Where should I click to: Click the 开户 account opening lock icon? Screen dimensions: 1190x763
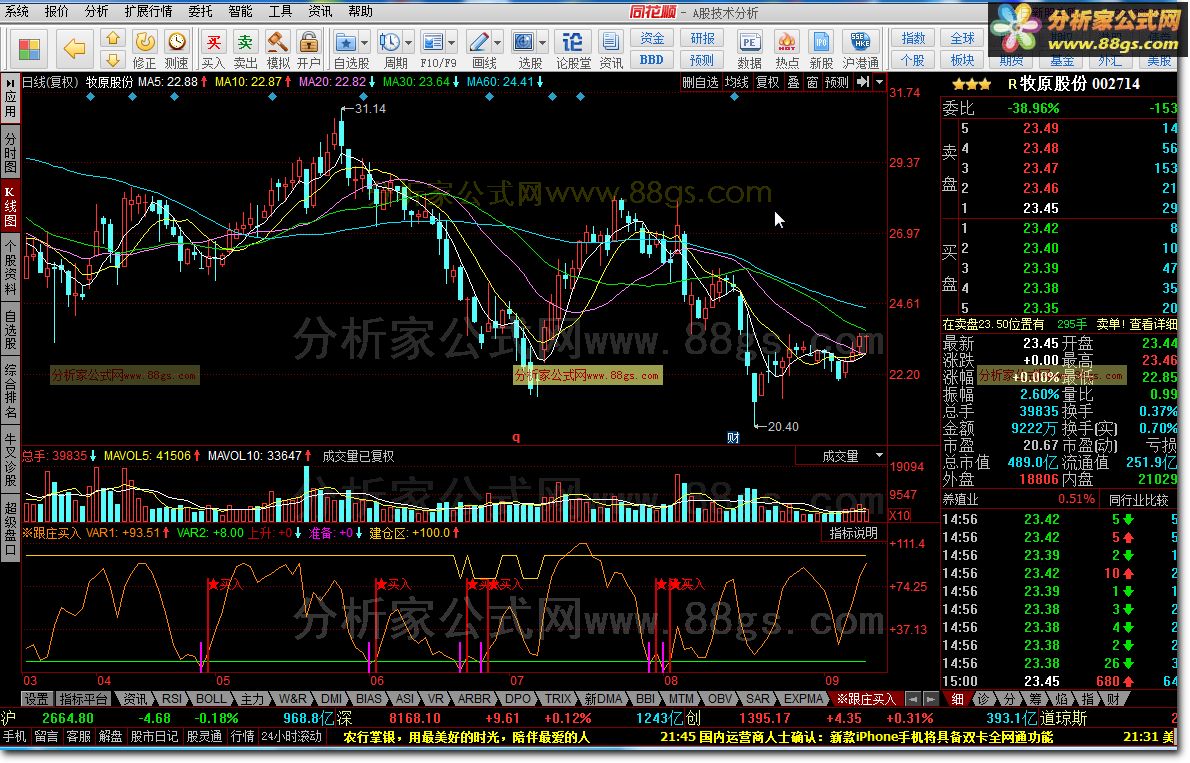(x=308, y=50)
